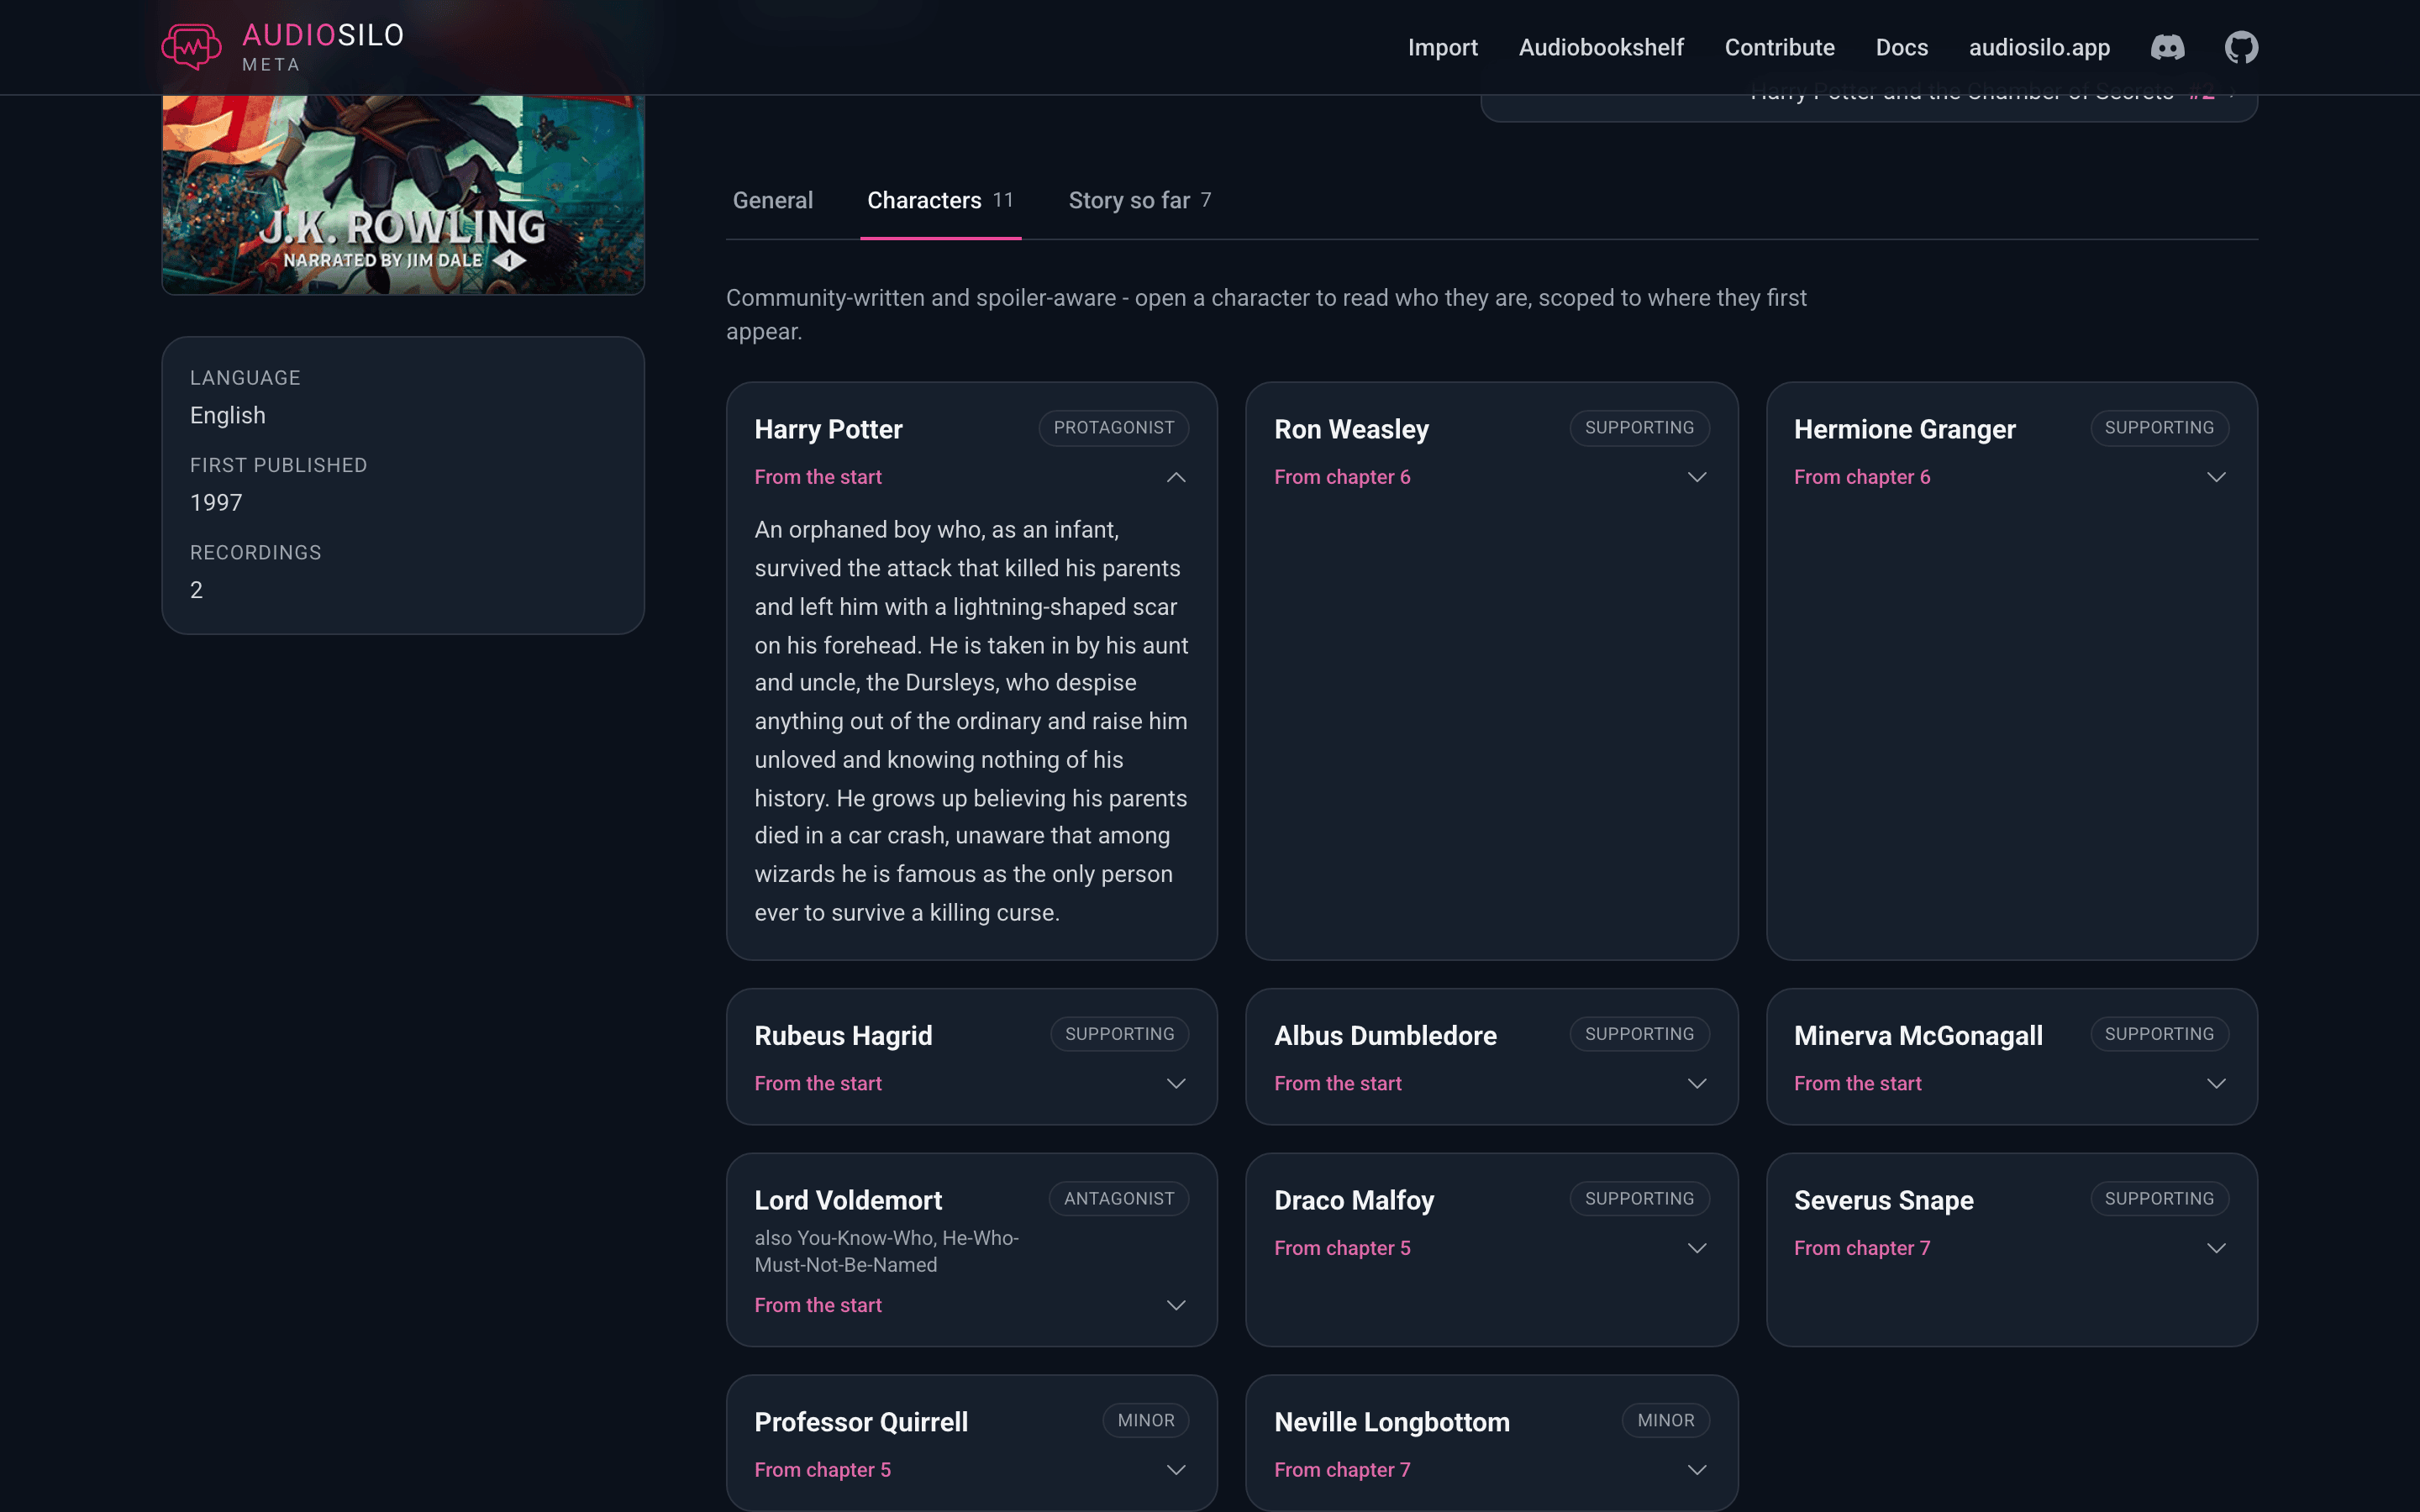
Task: Click the Professor Quirrell name heading
Action: pyautogui.click(x=861, y=1422)
